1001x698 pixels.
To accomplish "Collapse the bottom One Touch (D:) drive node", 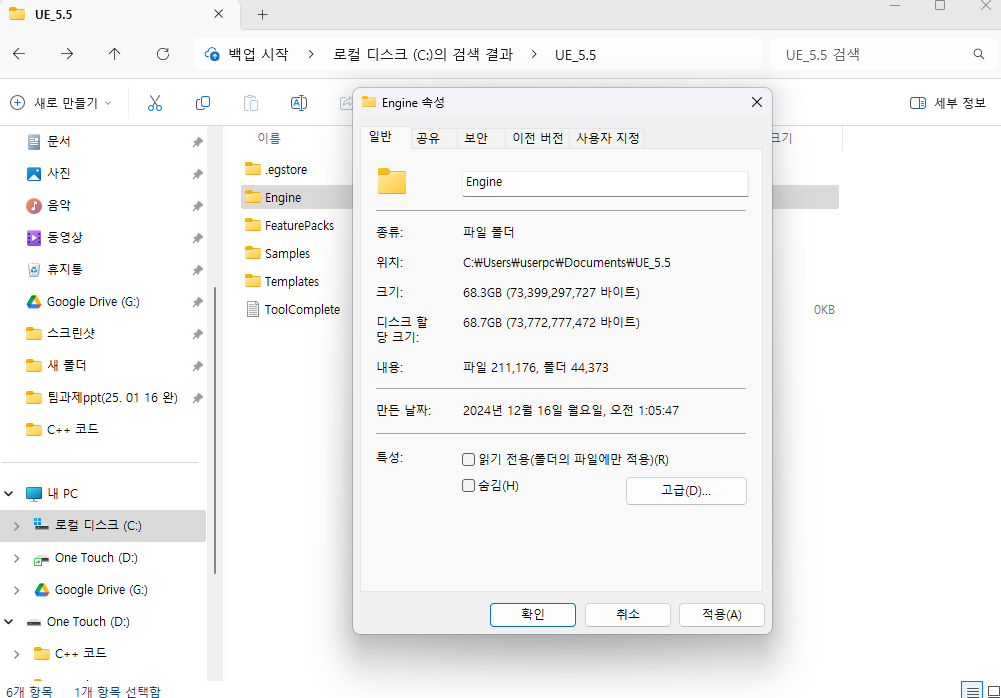I will 9,621.
